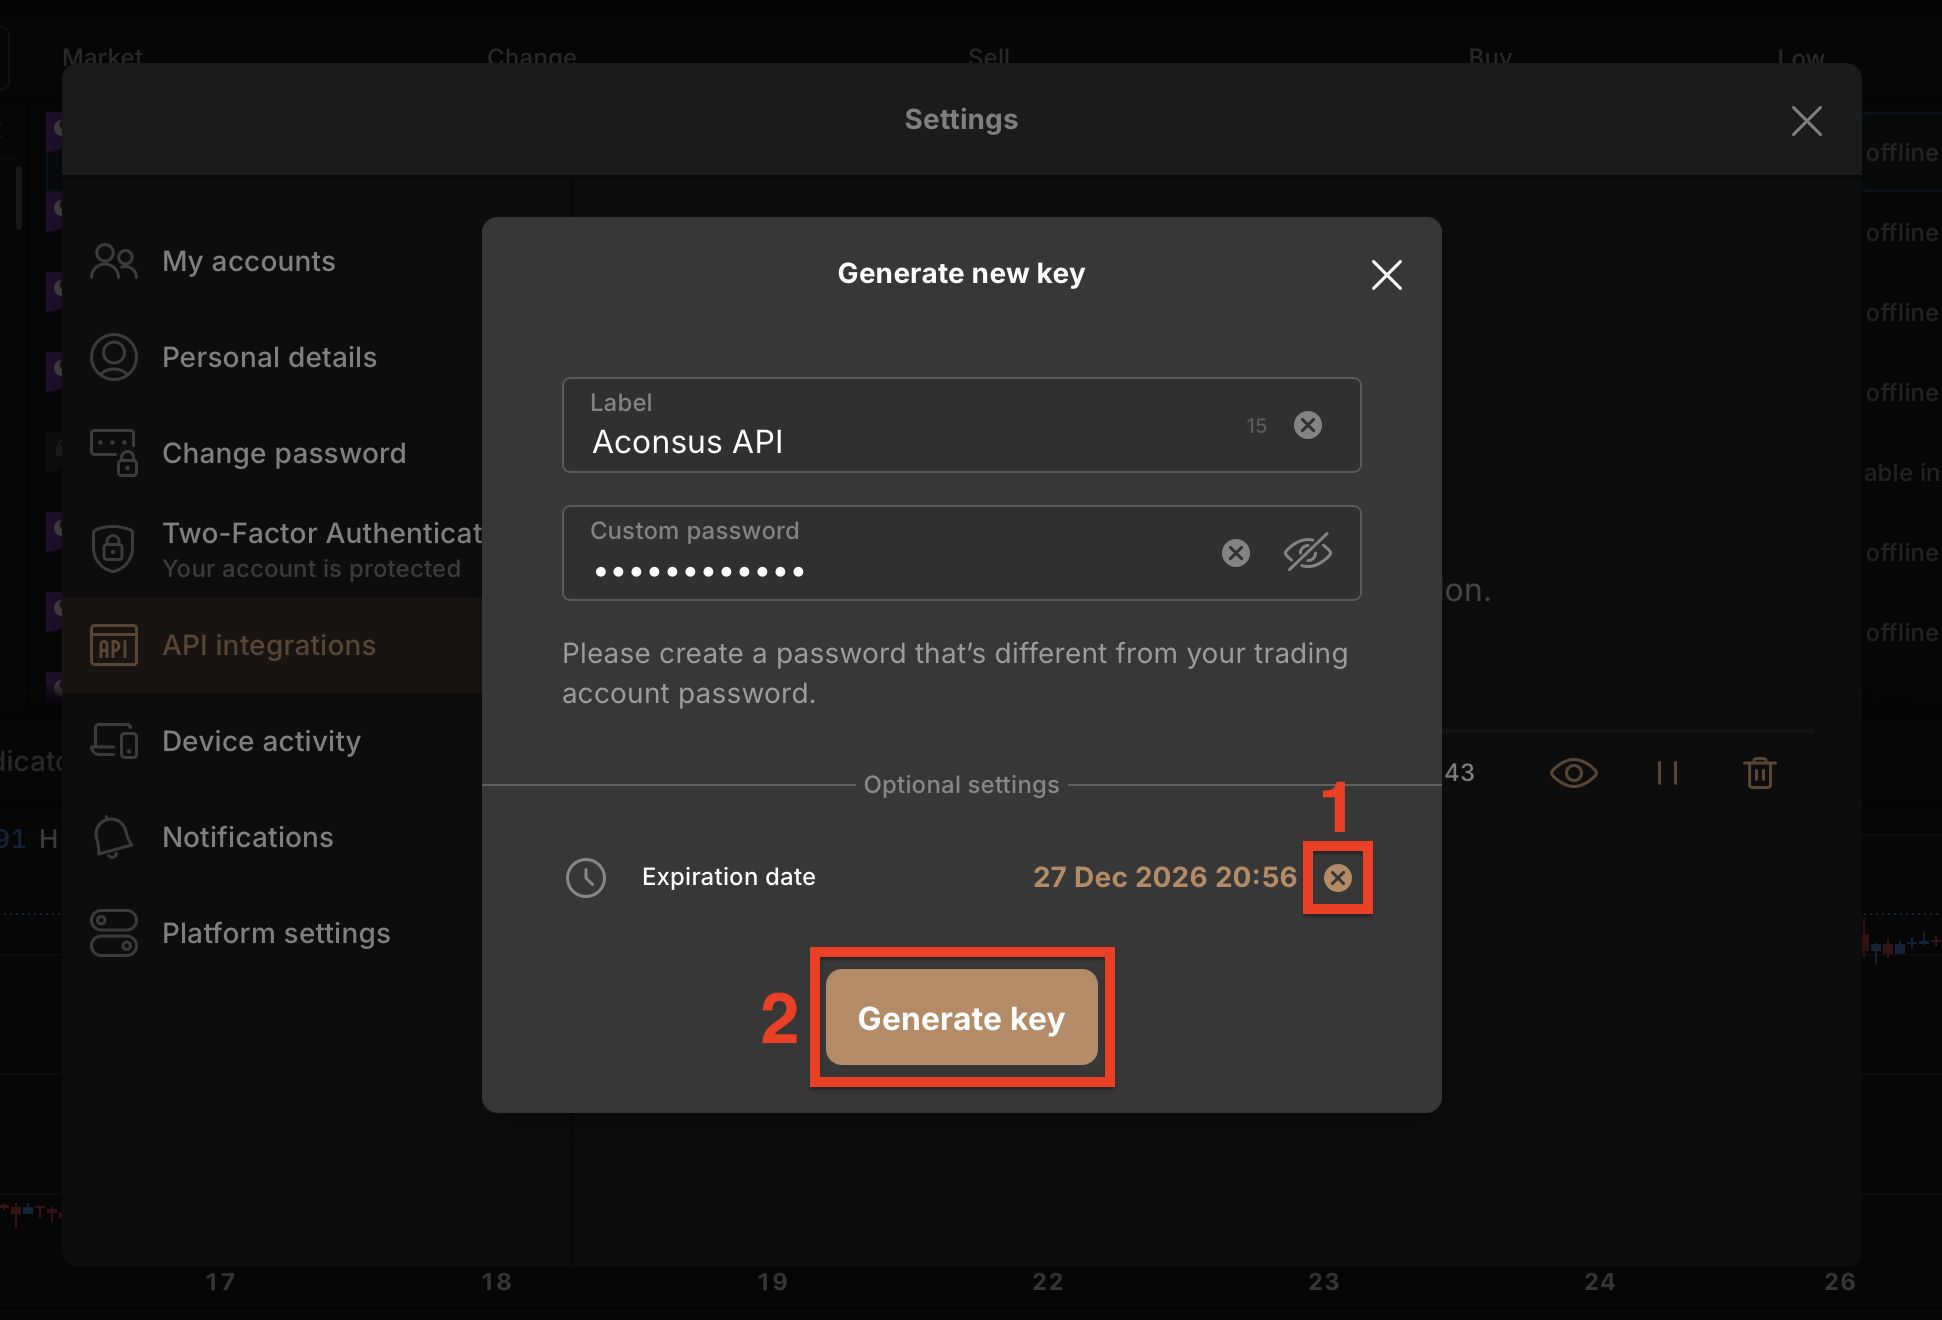Open Device activity settings
This screenshot has width=1942, height=1320.
click(261, 741)
